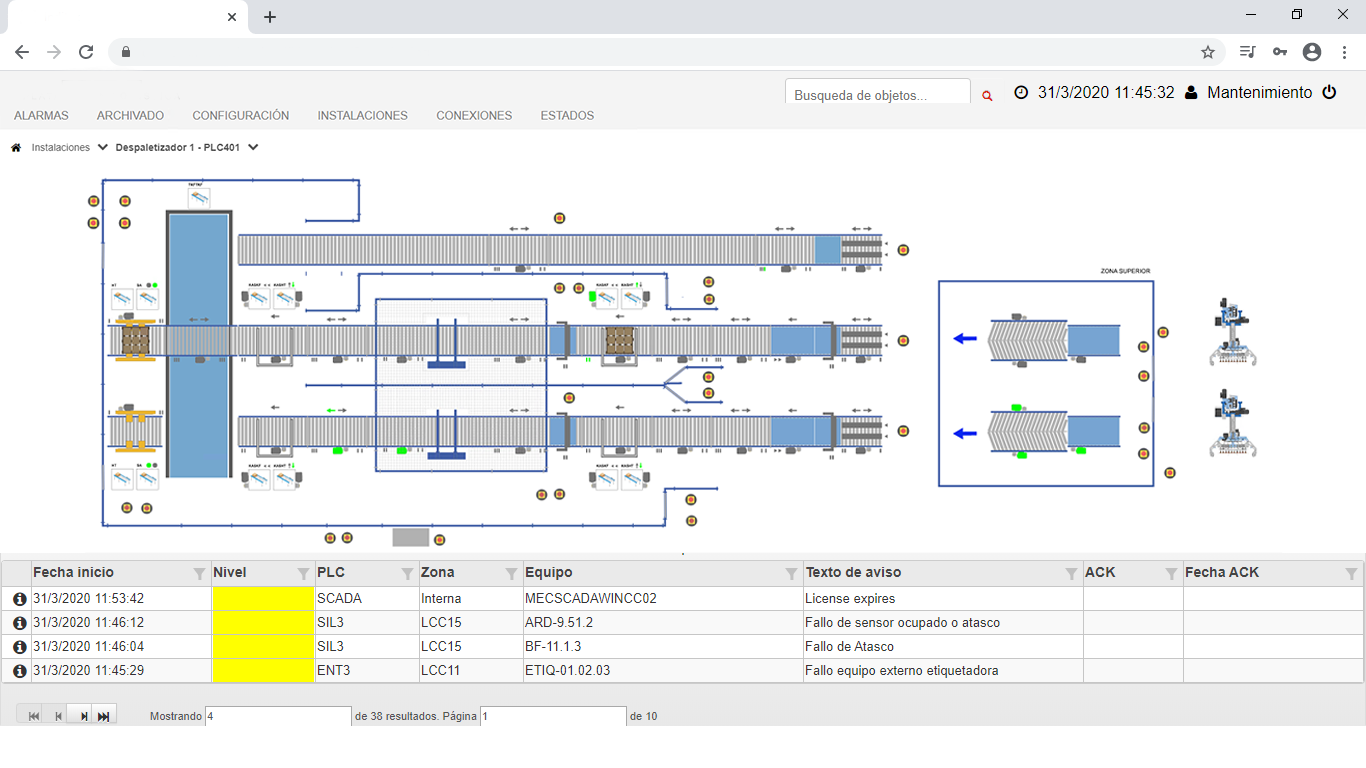The width and height of the screenshot is (1366, 768).
Task: Go to the last page of results
Action: pos(104,716)
